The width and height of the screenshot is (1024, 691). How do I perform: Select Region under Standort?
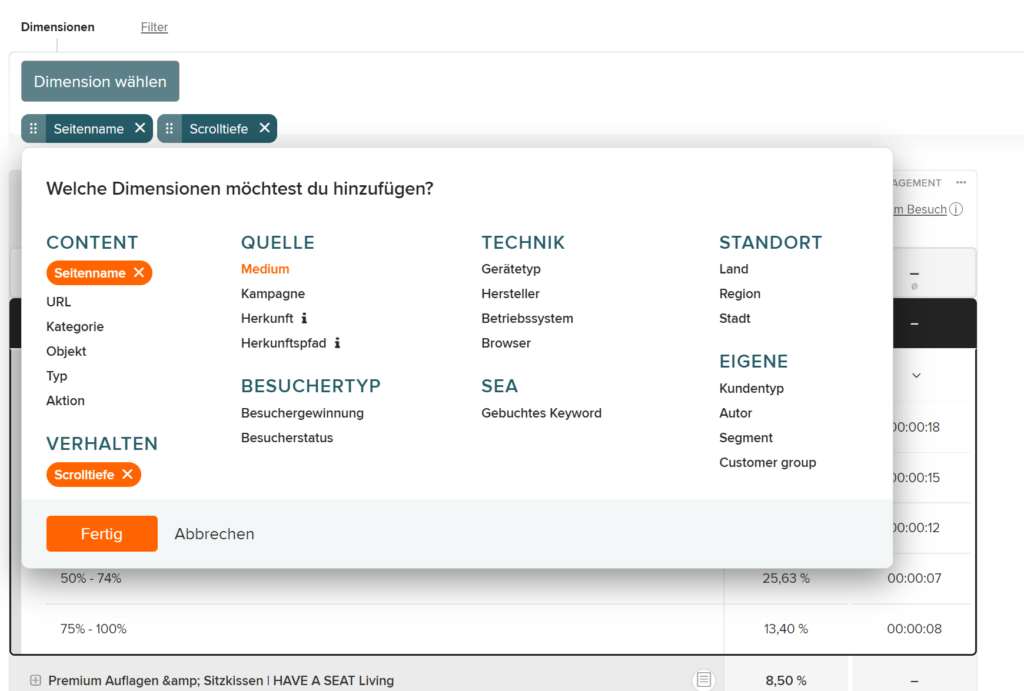point(740,294)
